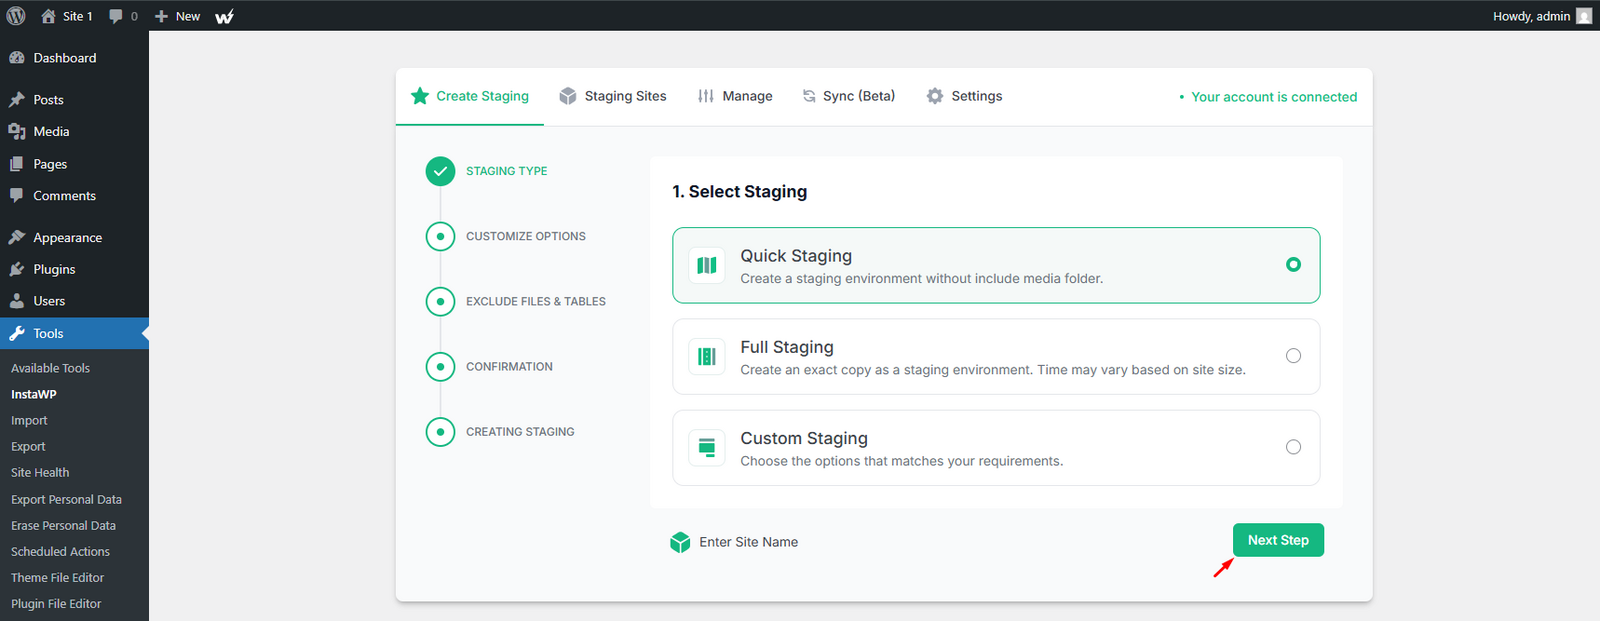
Task: Open Available Tools submenu link
Action: 50,368
